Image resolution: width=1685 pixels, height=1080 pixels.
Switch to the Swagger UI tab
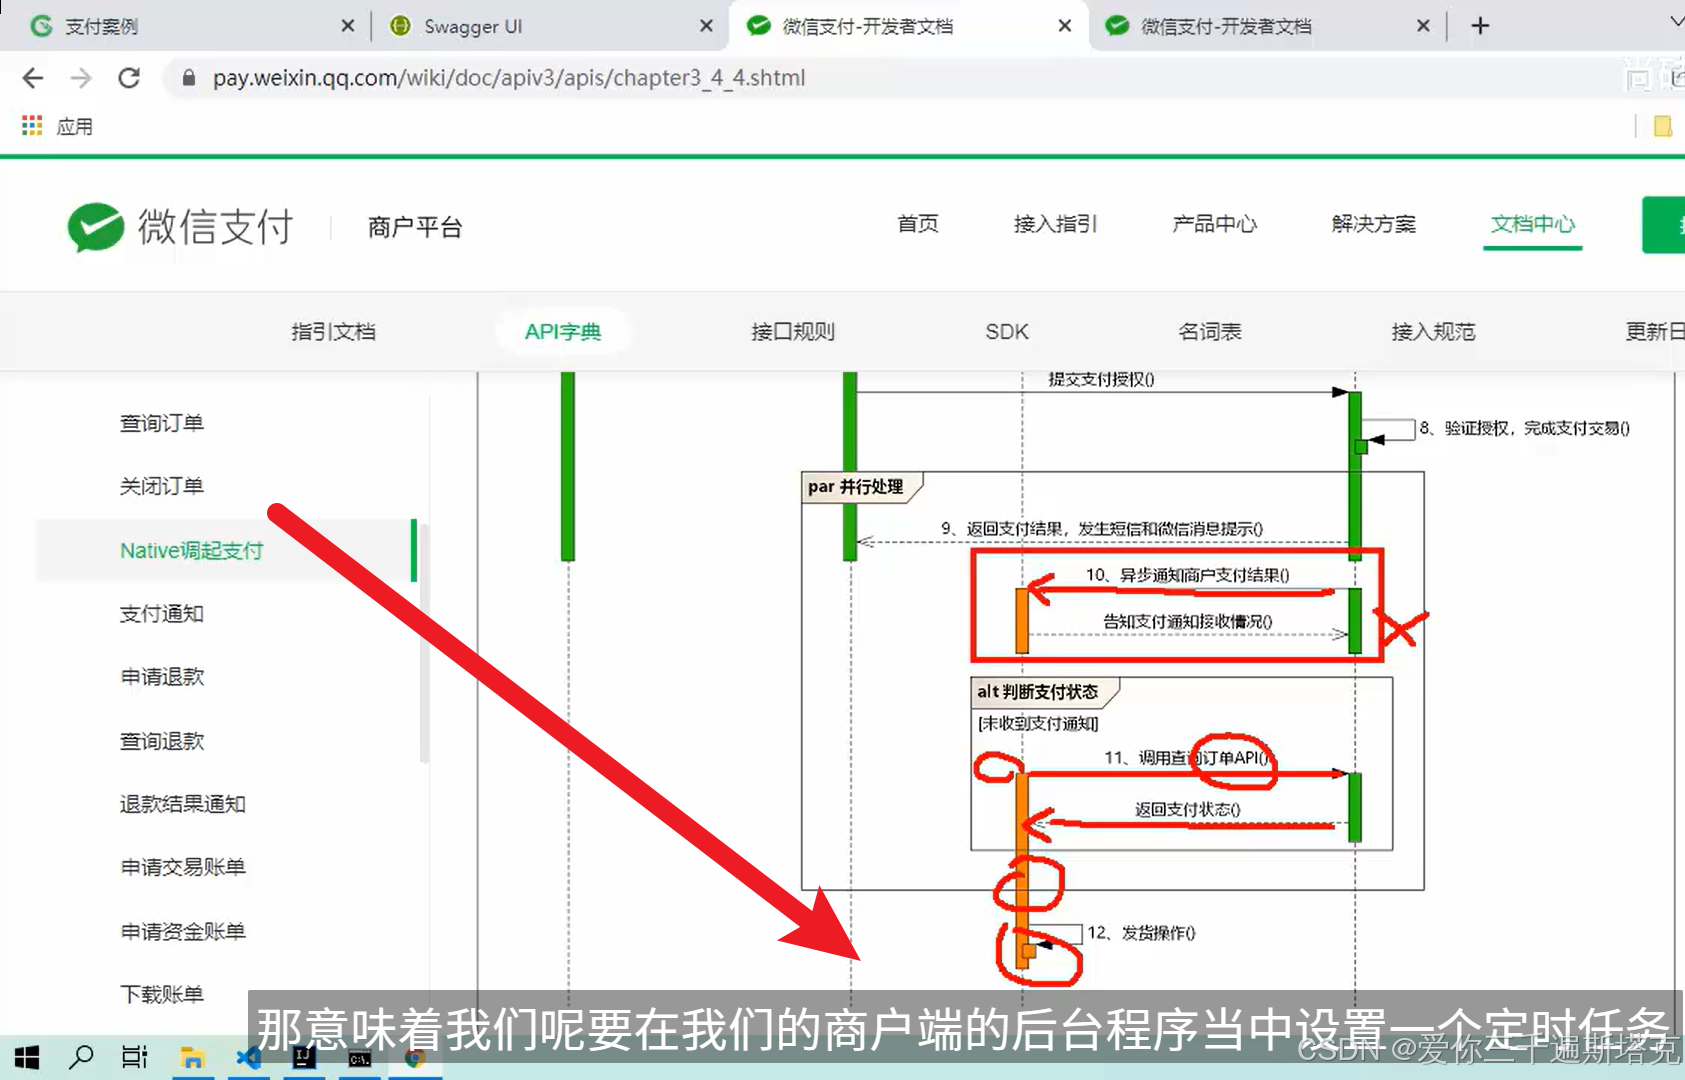point(548,26)
